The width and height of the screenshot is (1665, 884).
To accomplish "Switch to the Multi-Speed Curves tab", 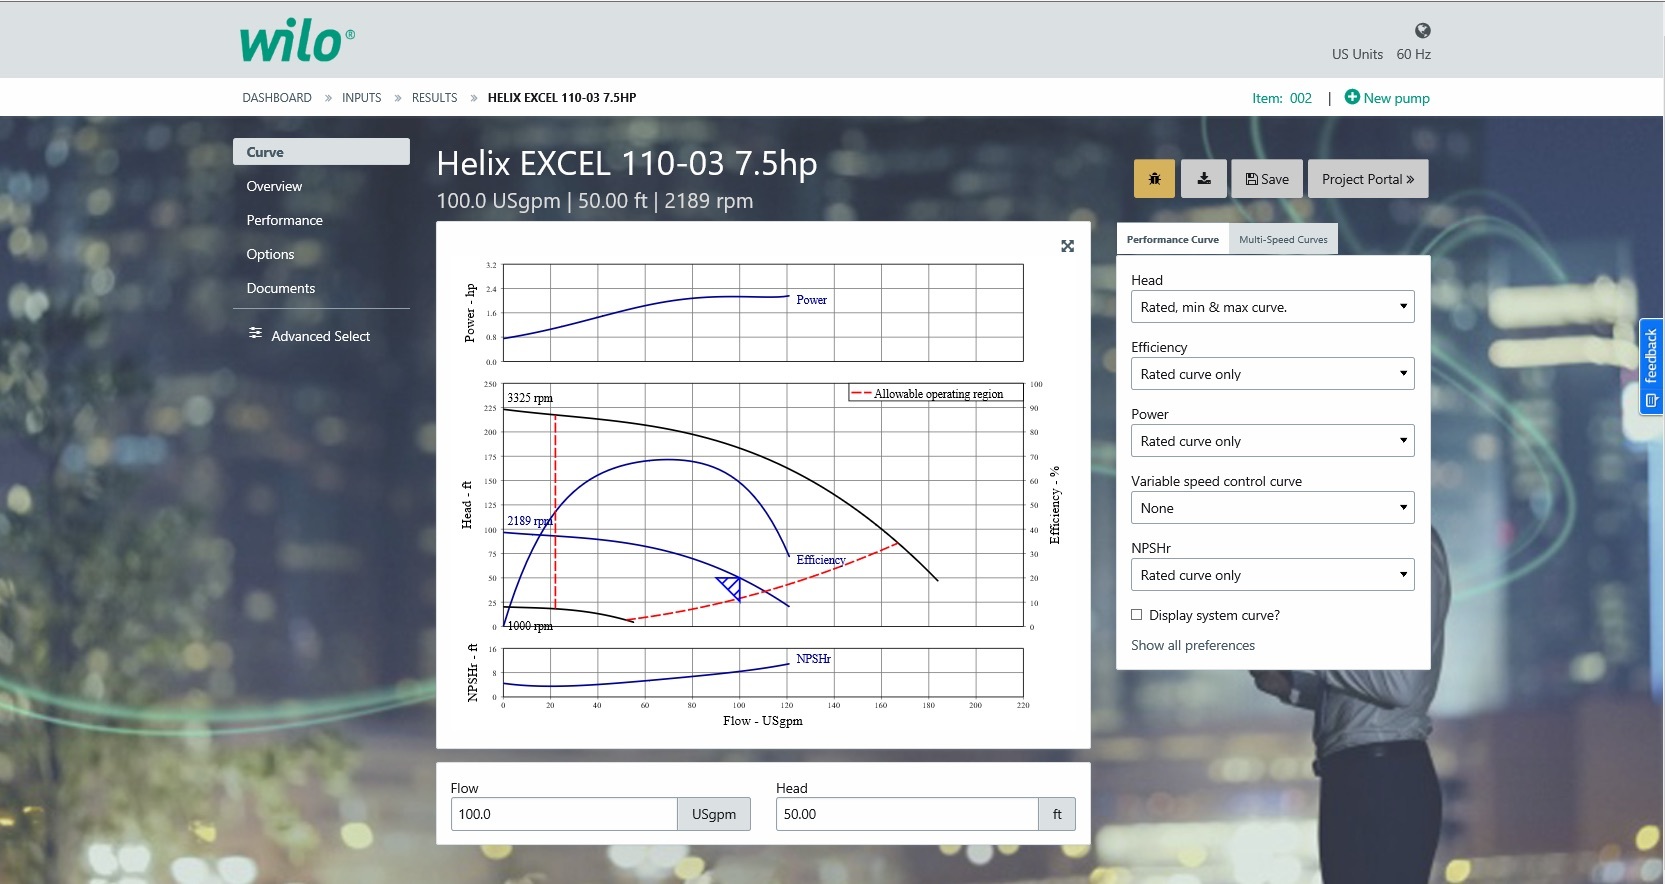I will 1283,240.
